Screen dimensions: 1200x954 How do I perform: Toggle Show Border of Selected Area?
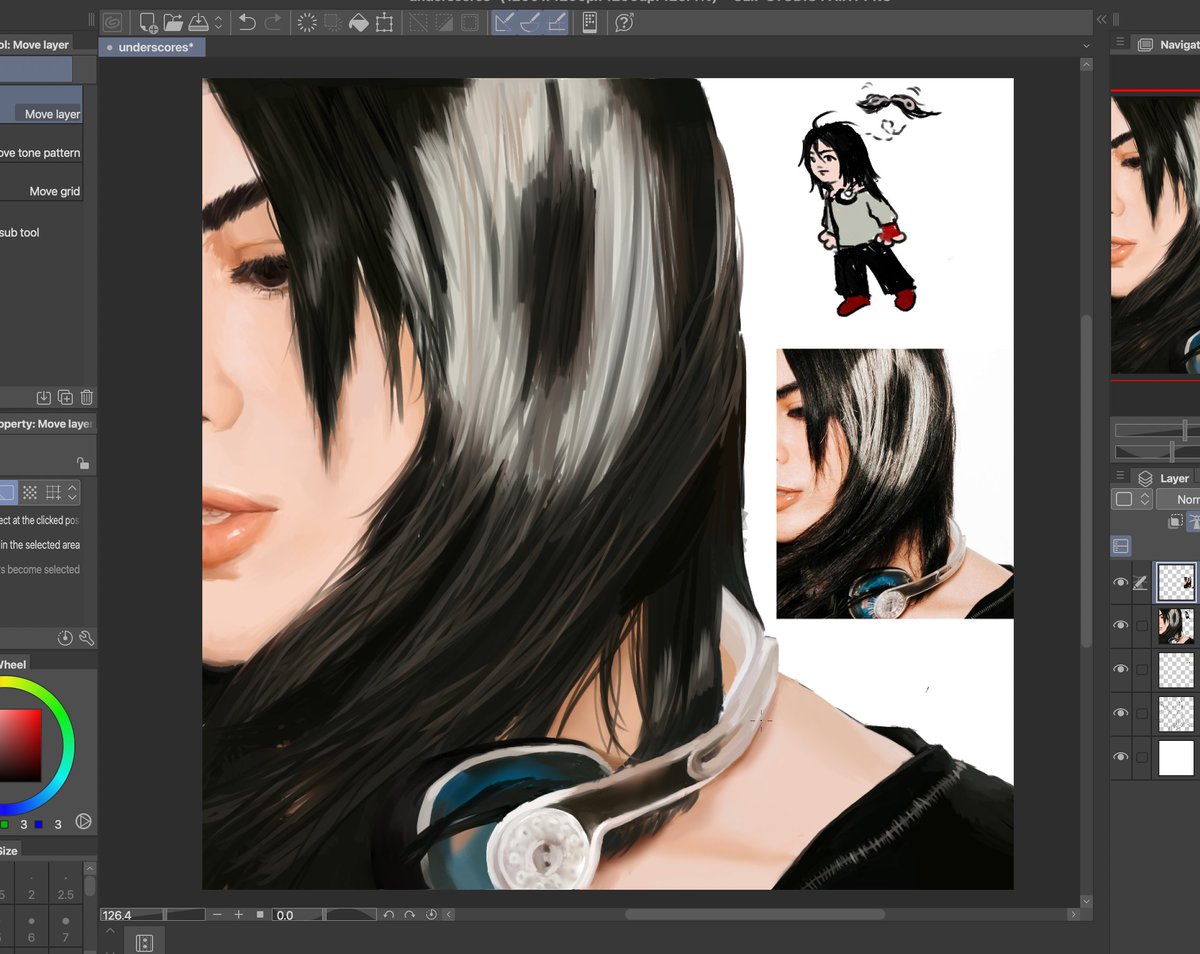coord(469,22)
